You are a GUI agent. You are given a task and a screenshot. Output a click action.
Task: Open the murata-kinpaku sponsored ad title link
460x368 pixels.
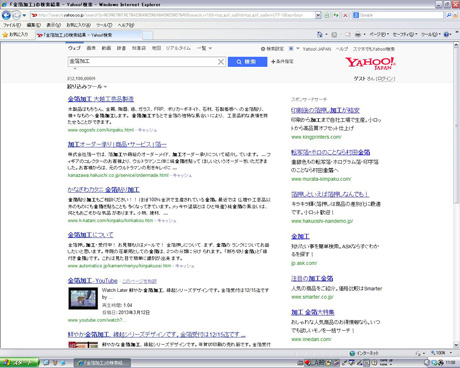point(331,152)
